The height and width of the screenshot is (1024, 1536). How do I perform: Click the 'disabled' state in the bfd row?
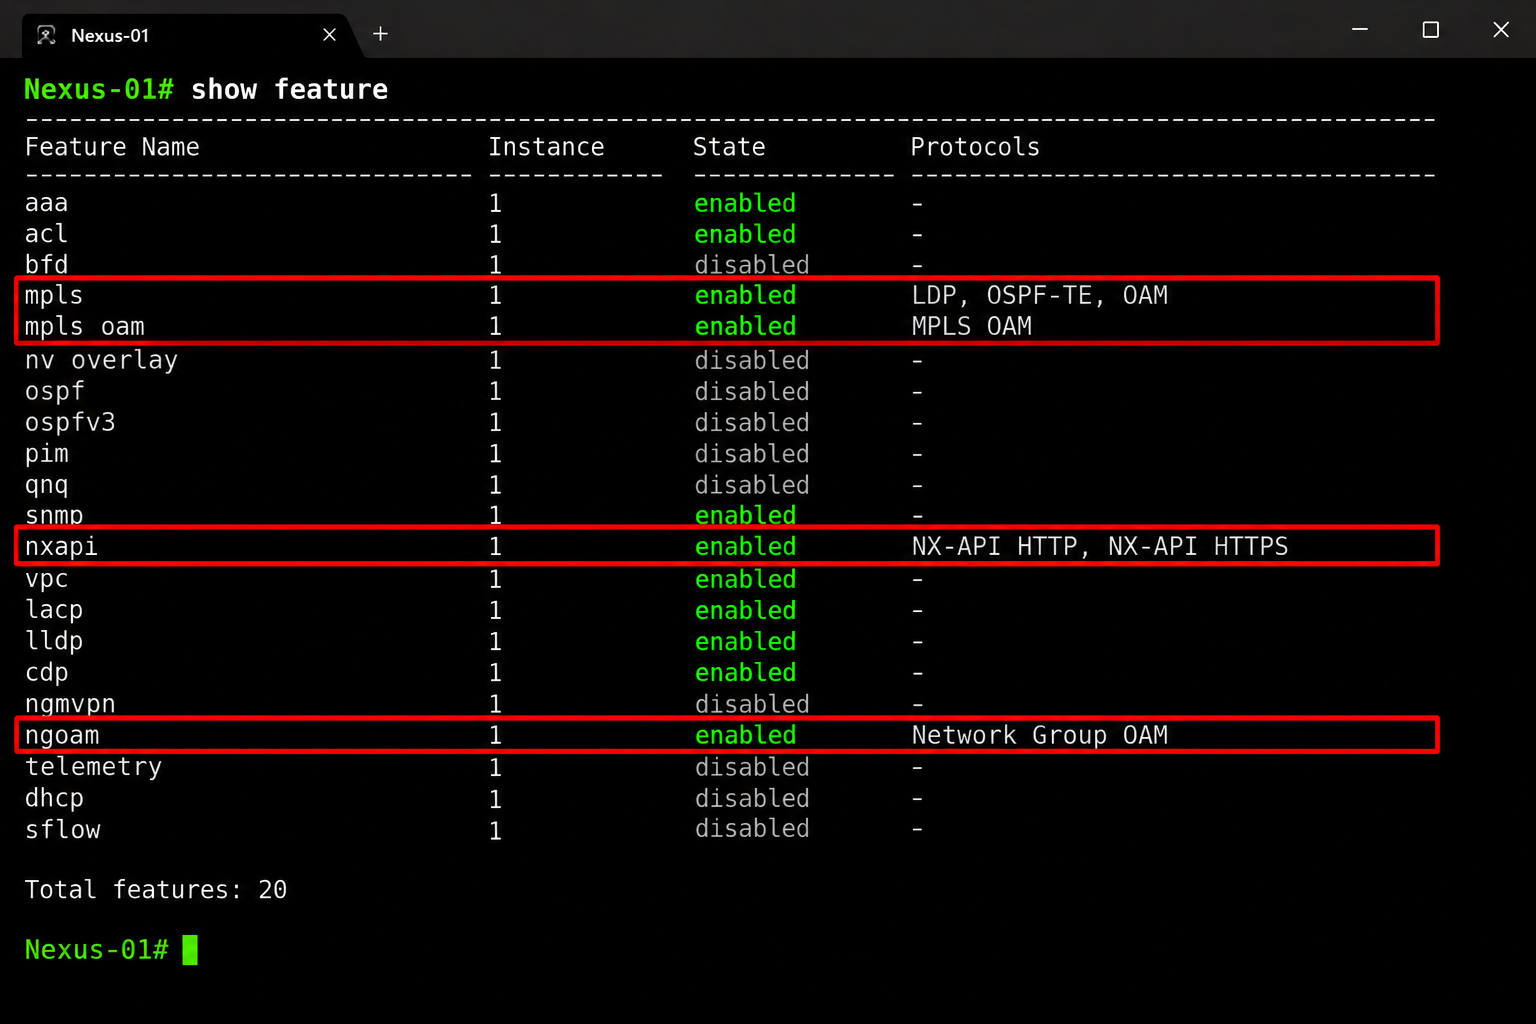click(752, 265)
